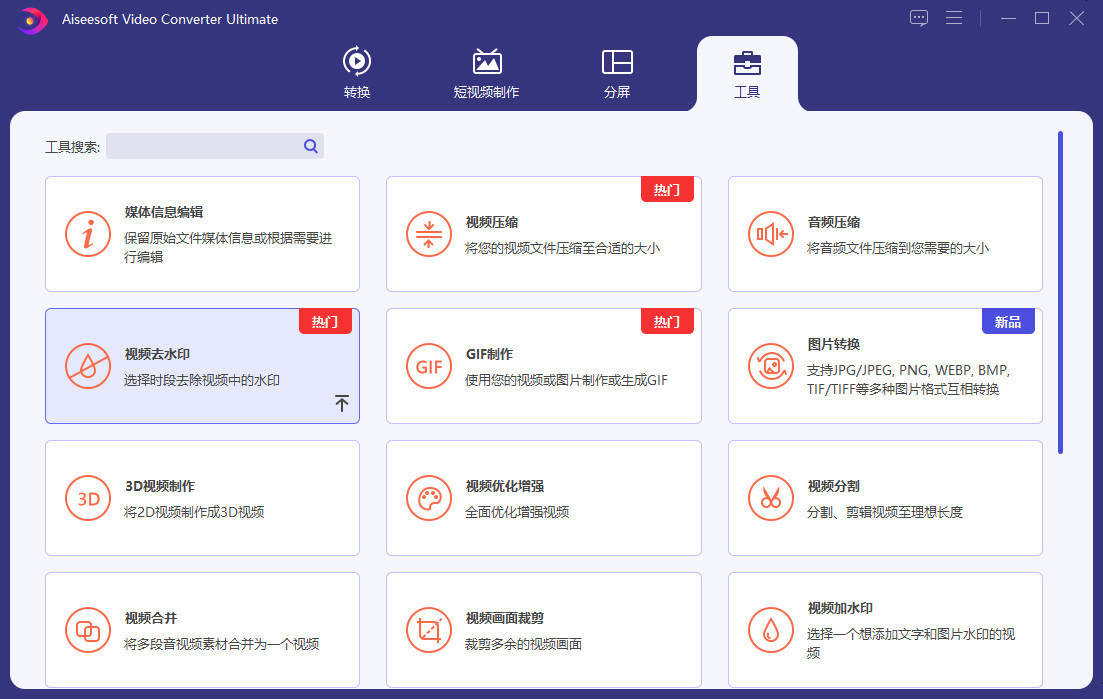Open the 视频分割 video splitter tool
The image size is (1103, 699).
(x=884, y=498)
